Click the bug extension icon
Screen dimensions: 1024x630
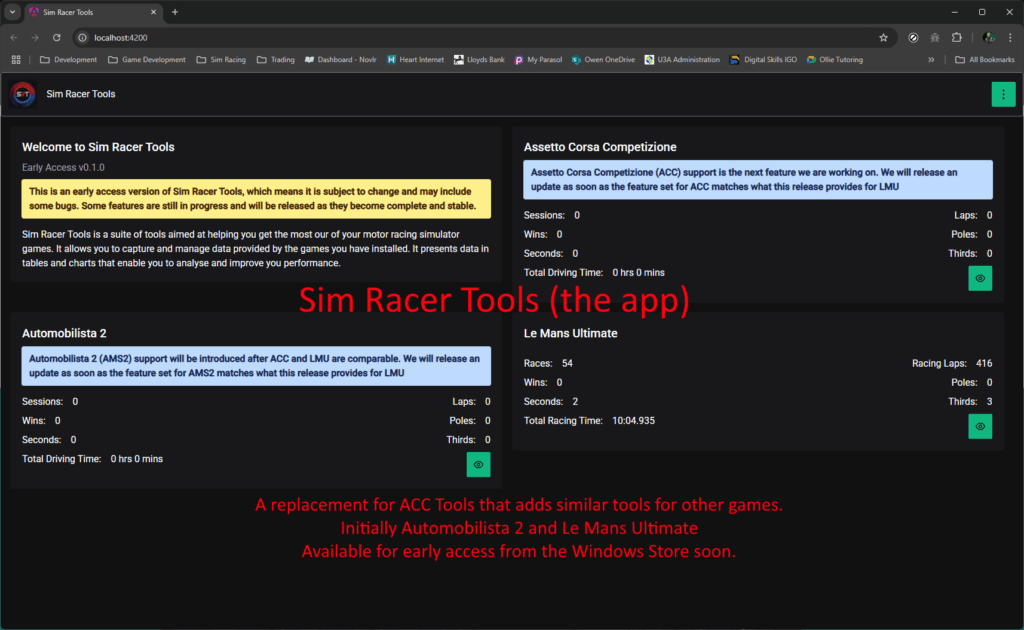(935, 38)
